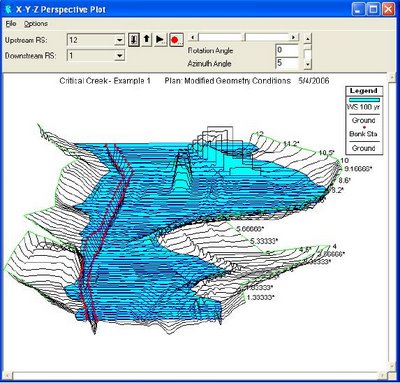Start the animation play button

coord(161,40)
